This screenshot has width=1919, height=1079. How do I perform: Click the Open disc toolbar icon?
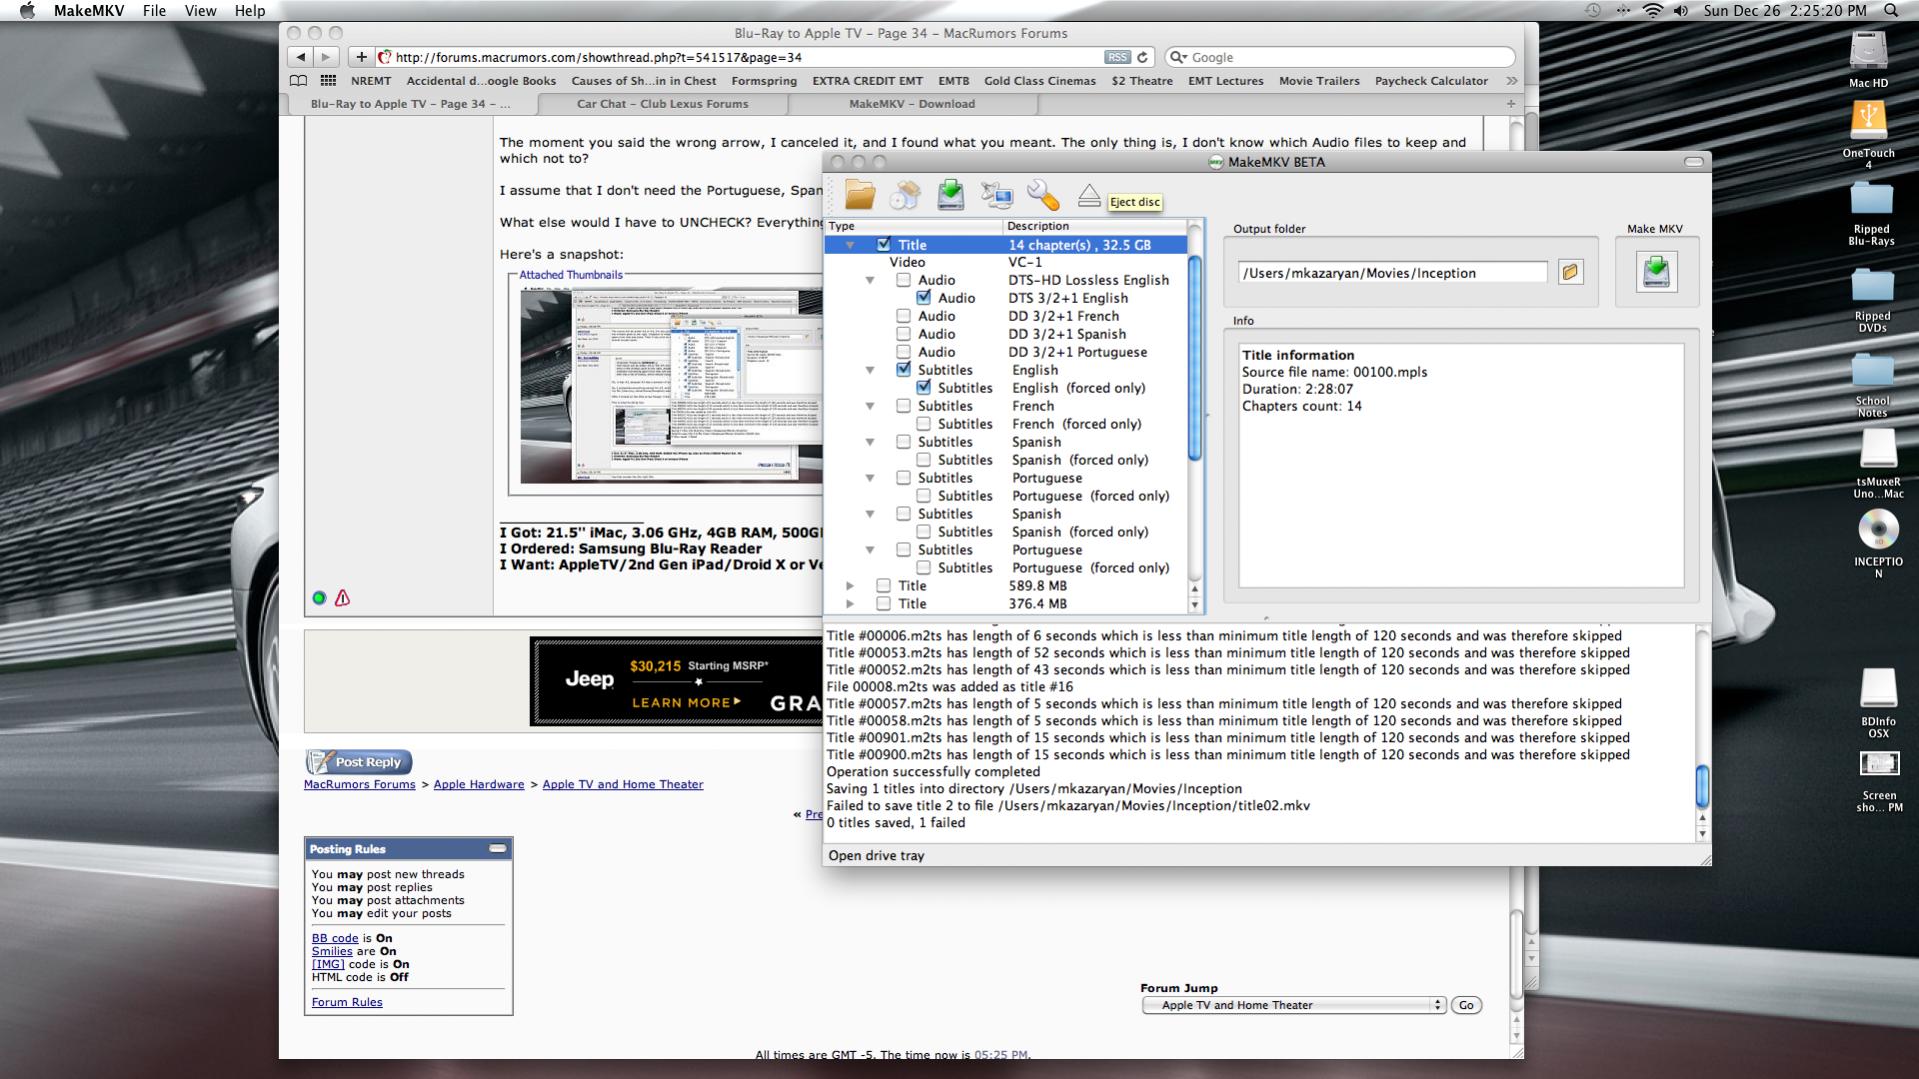(905, 195)
